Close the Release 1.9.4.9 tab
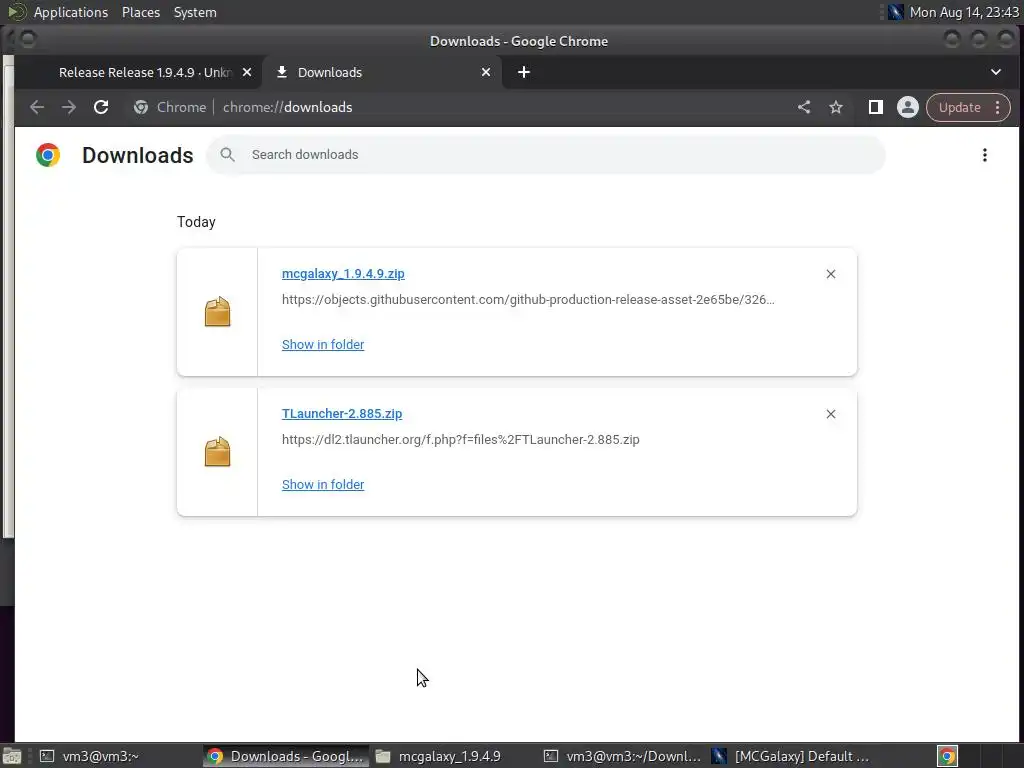Viewport: 1024px width, 768px height. pos(247,72)
